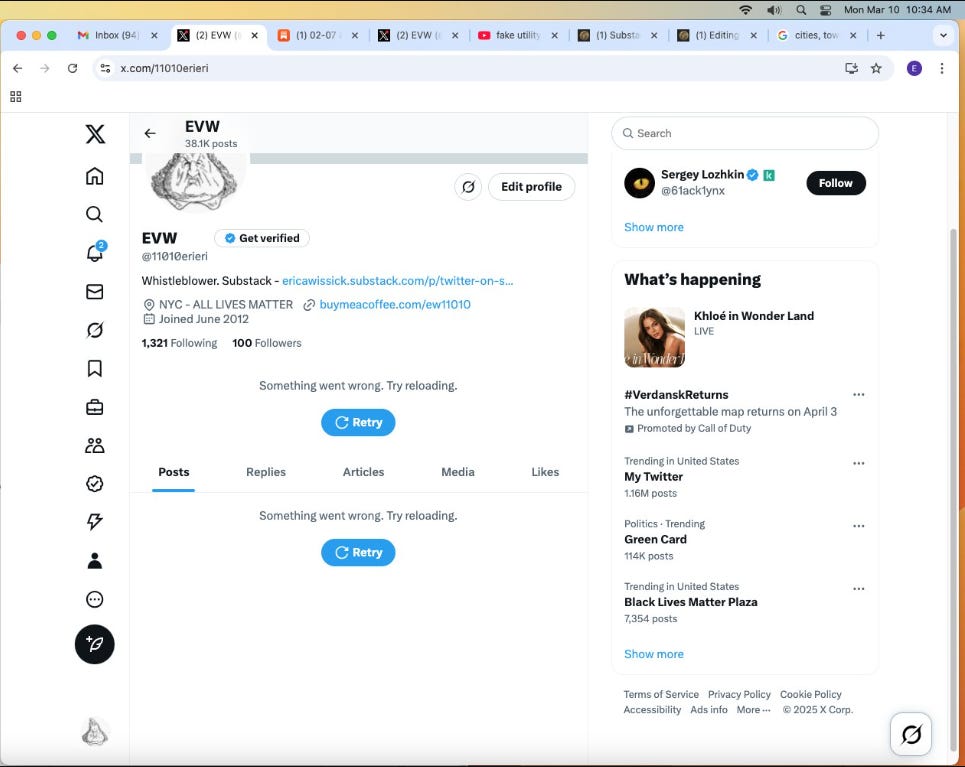Open more options for Black Lives Matter Plaza
This screenshot has height=767, width=965.
click(x=859, y=589)
